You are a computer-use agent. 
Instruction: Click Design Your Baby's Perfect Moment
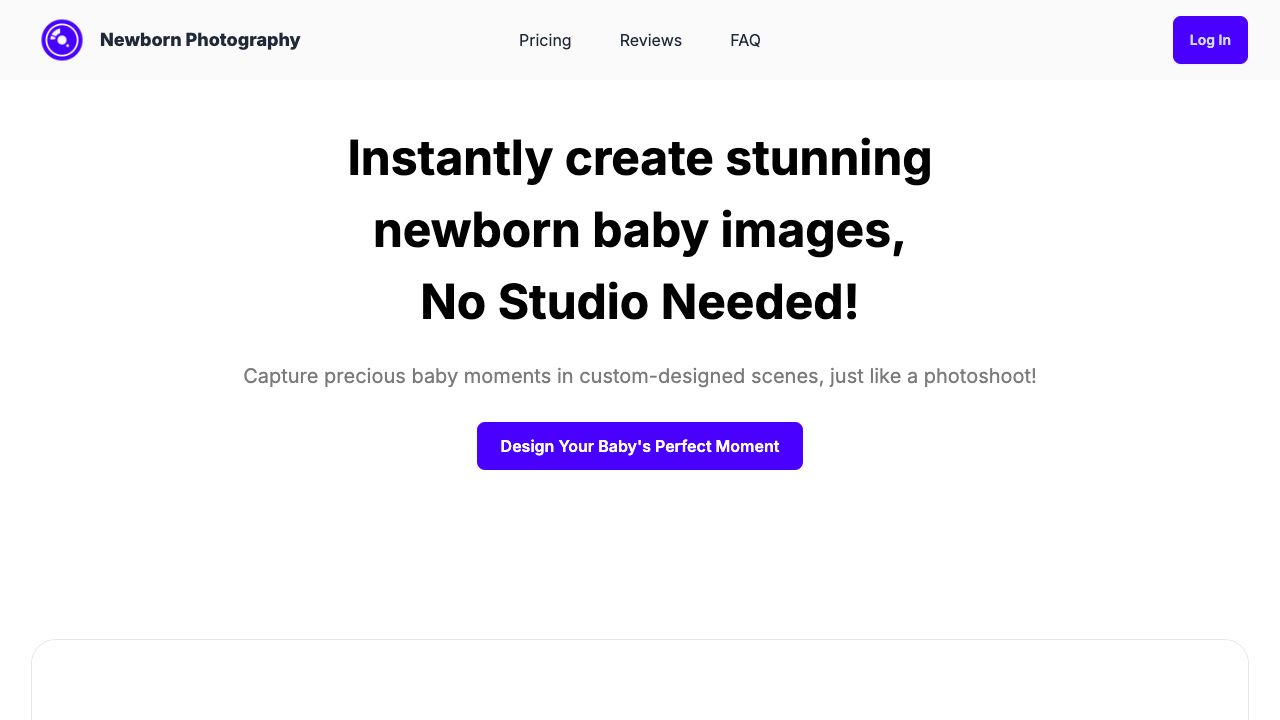pyautogui.click(x=640, y=446)
